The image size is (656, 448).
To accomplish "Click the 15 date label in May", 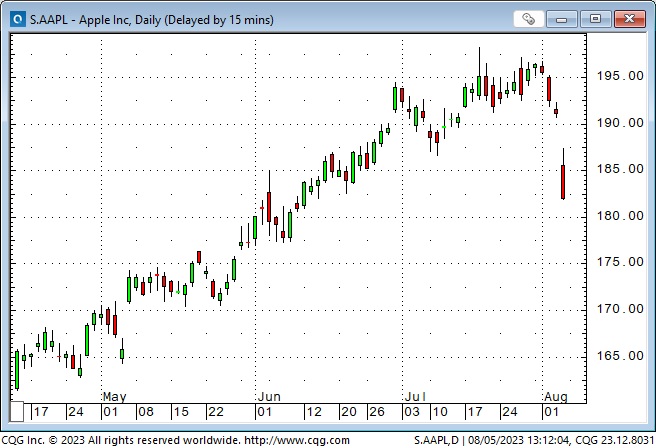I will (x=181, y=412).
